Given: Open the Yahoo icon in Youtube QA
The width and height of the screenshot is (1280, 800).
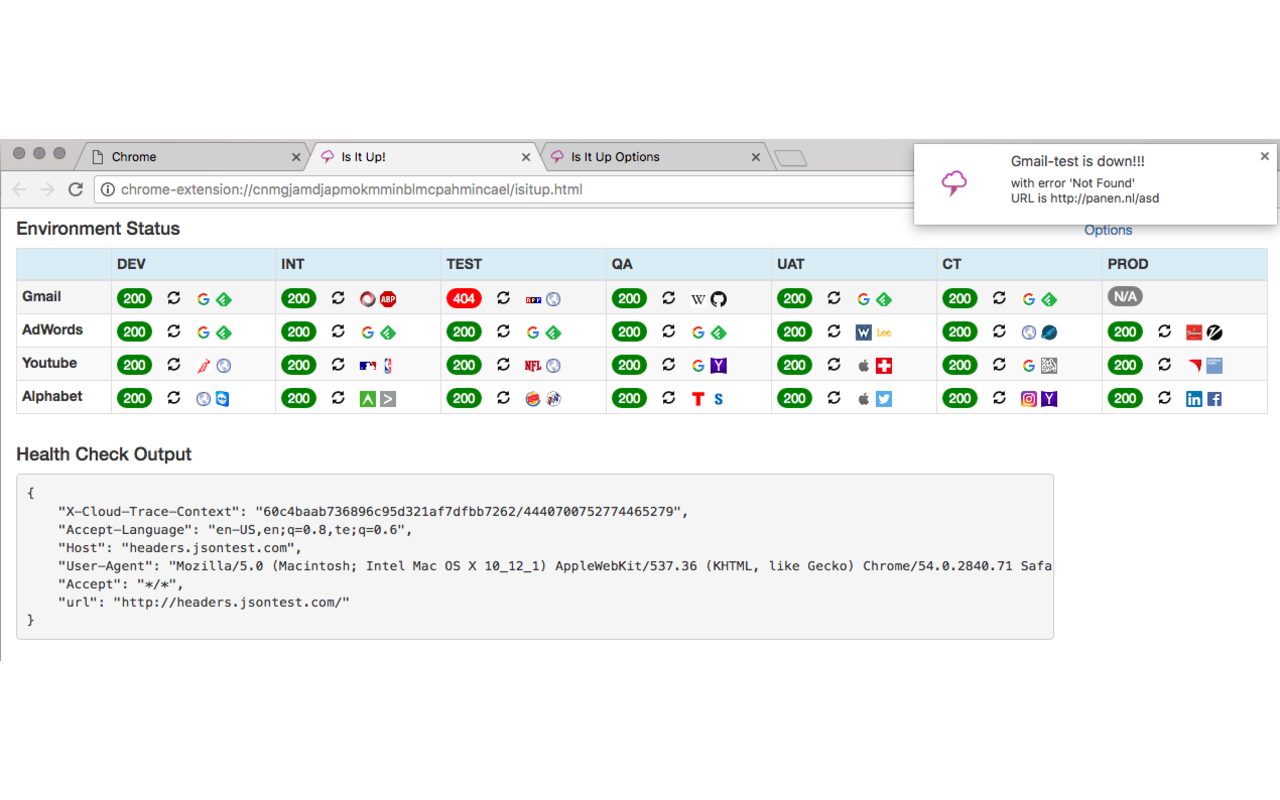Looking at the screenshot, I should (718, 366).
